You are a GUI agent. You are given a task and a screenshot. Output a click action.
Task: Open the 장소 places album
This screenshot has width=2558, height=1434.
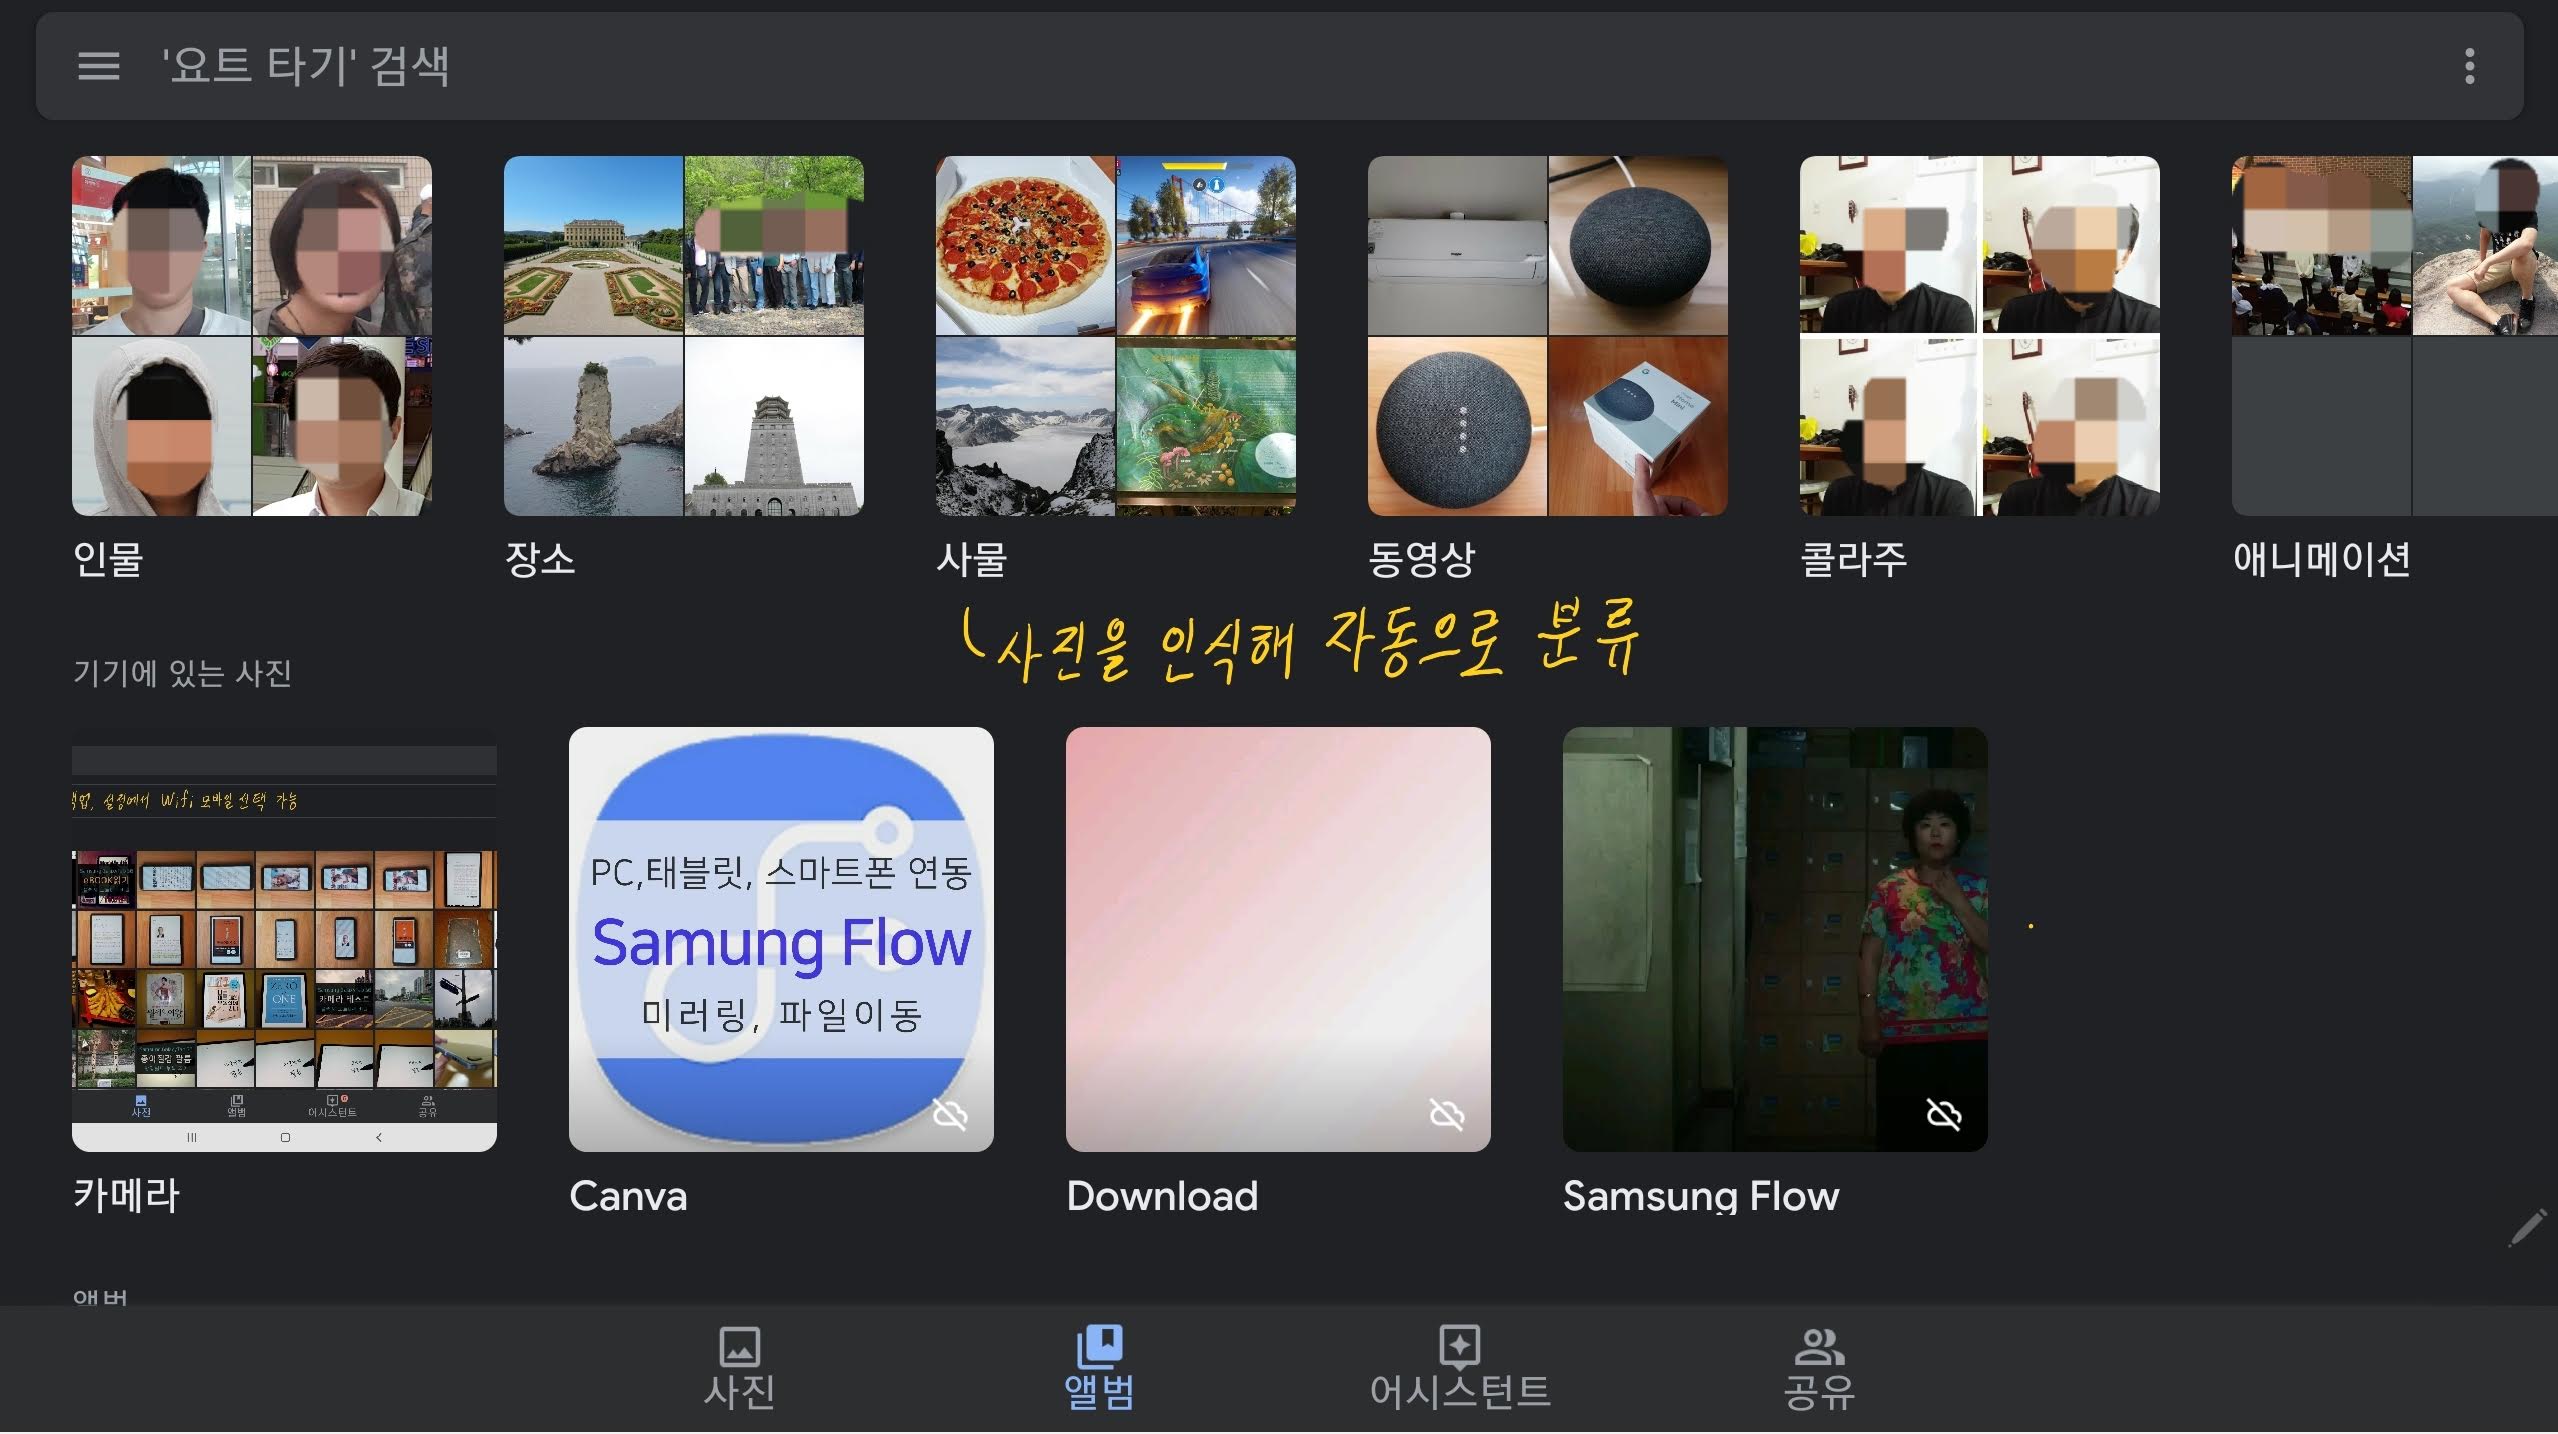point(684,336)
